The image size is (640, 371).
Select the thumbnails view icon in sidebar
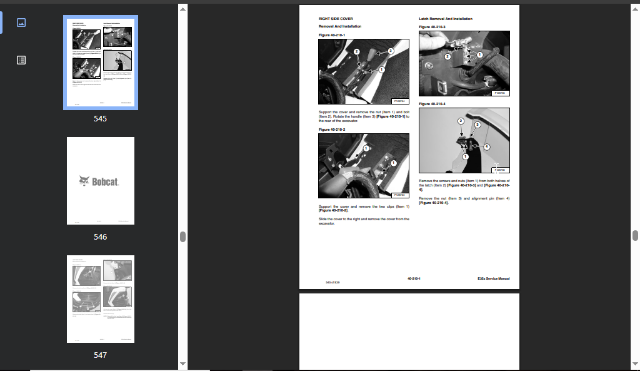(21, 22)
